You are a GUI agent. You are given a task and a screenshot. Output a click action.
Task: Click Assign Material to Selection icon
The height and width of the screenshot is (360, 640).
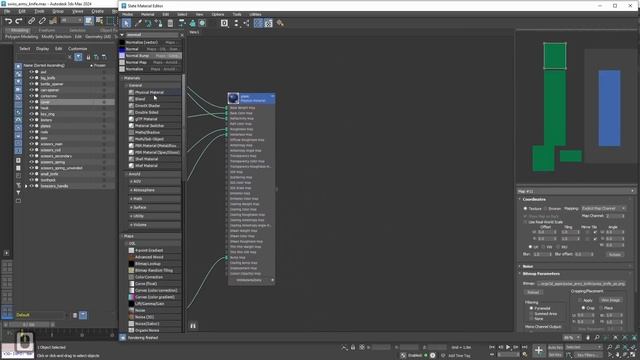pyautogui.click(x=159, y=23)
